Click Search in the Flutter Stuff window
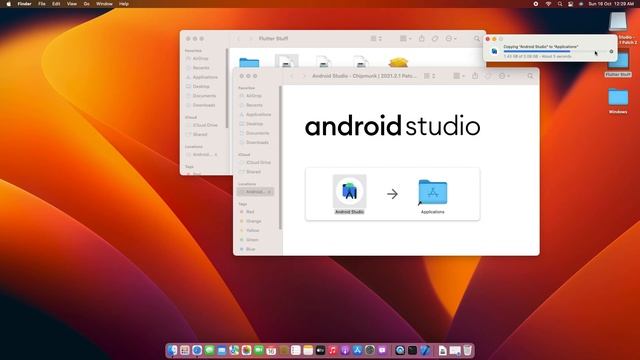The width and height of the screenshot is (640, 360). [x=477, y=38]
